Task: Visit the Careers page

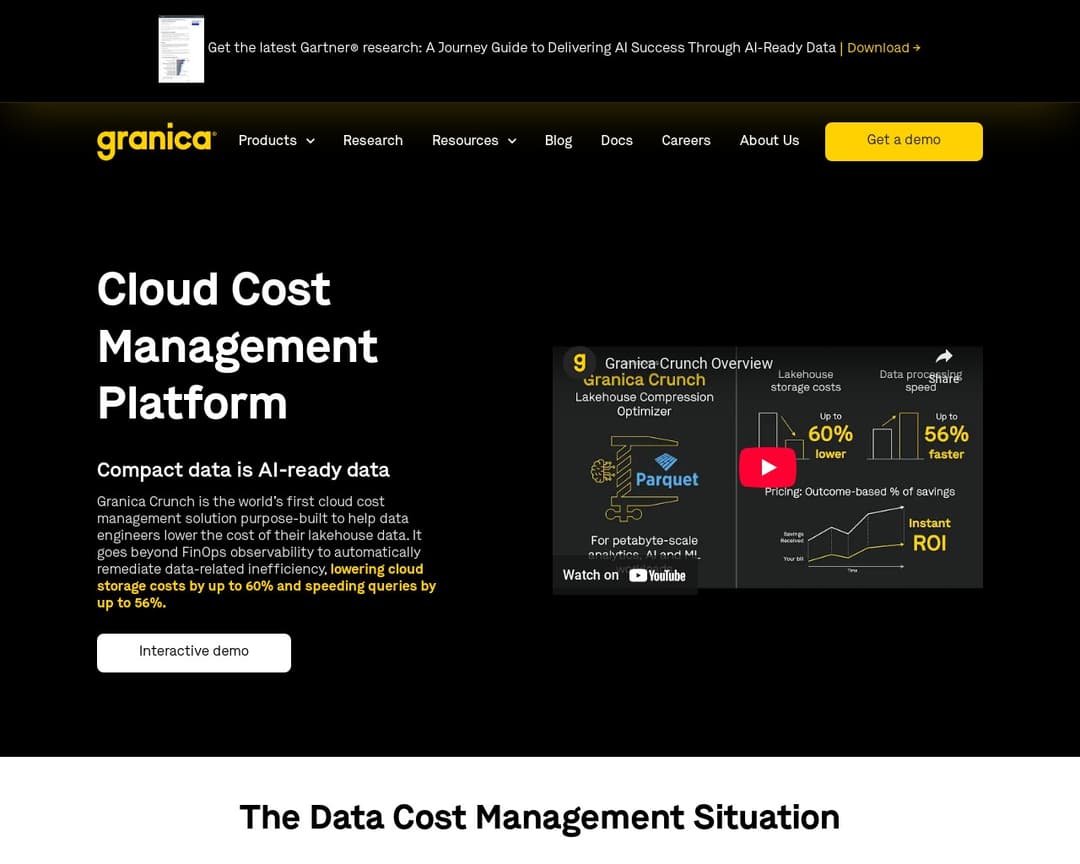Action: point(686,141)
